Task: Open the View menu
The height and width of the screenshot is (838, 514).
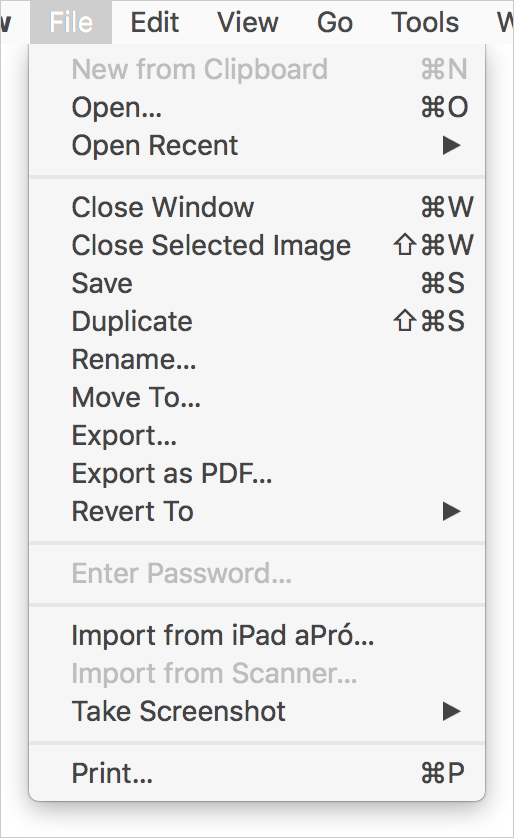Action: coord(247,22)
